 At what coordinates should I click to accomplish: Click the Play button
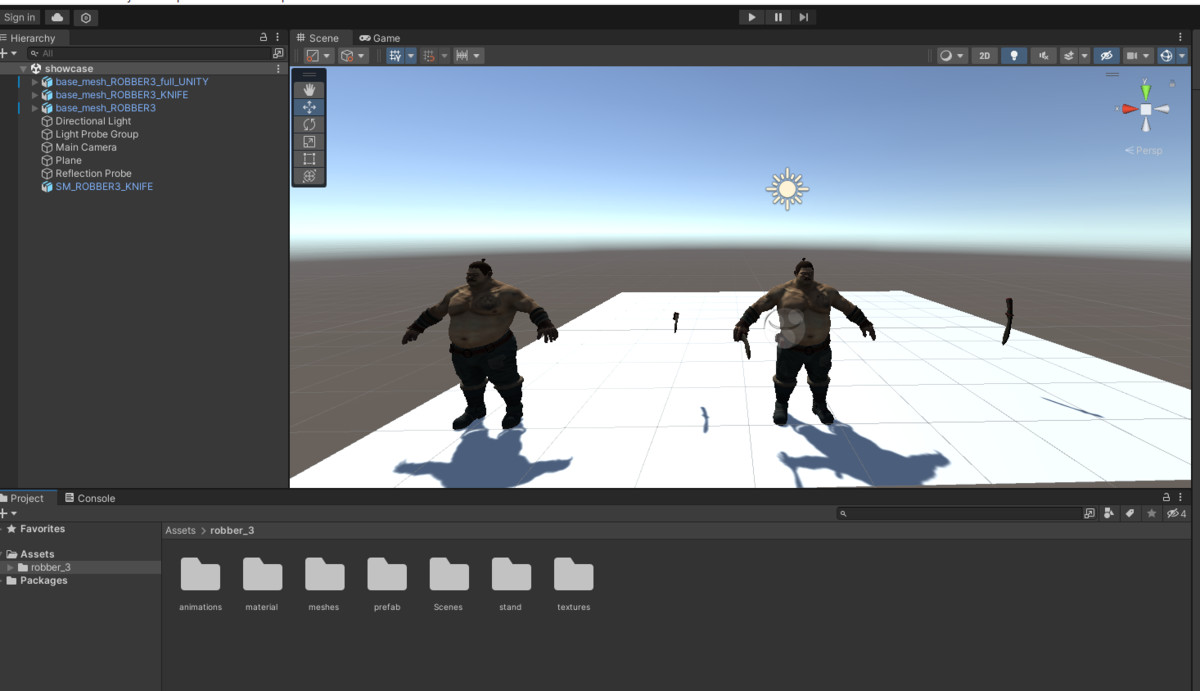coord(751,17)
